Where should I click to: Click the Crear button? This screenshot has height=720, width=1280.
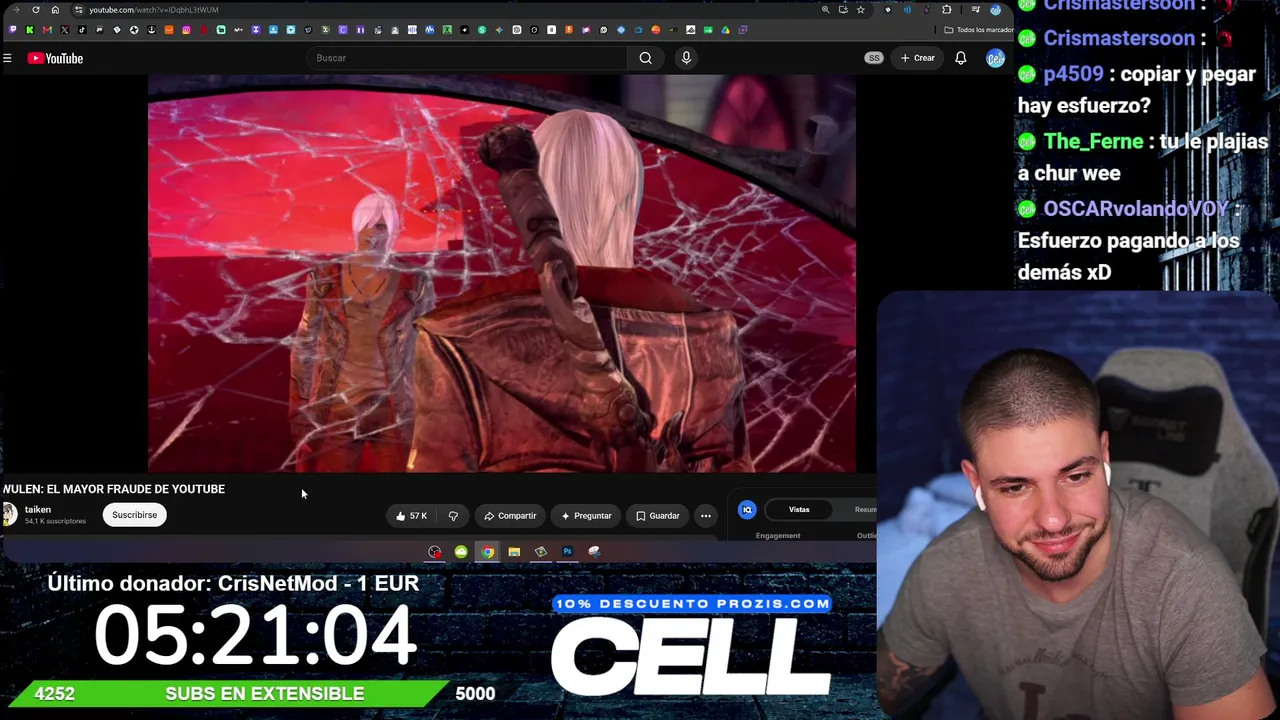tap(917, 58)
